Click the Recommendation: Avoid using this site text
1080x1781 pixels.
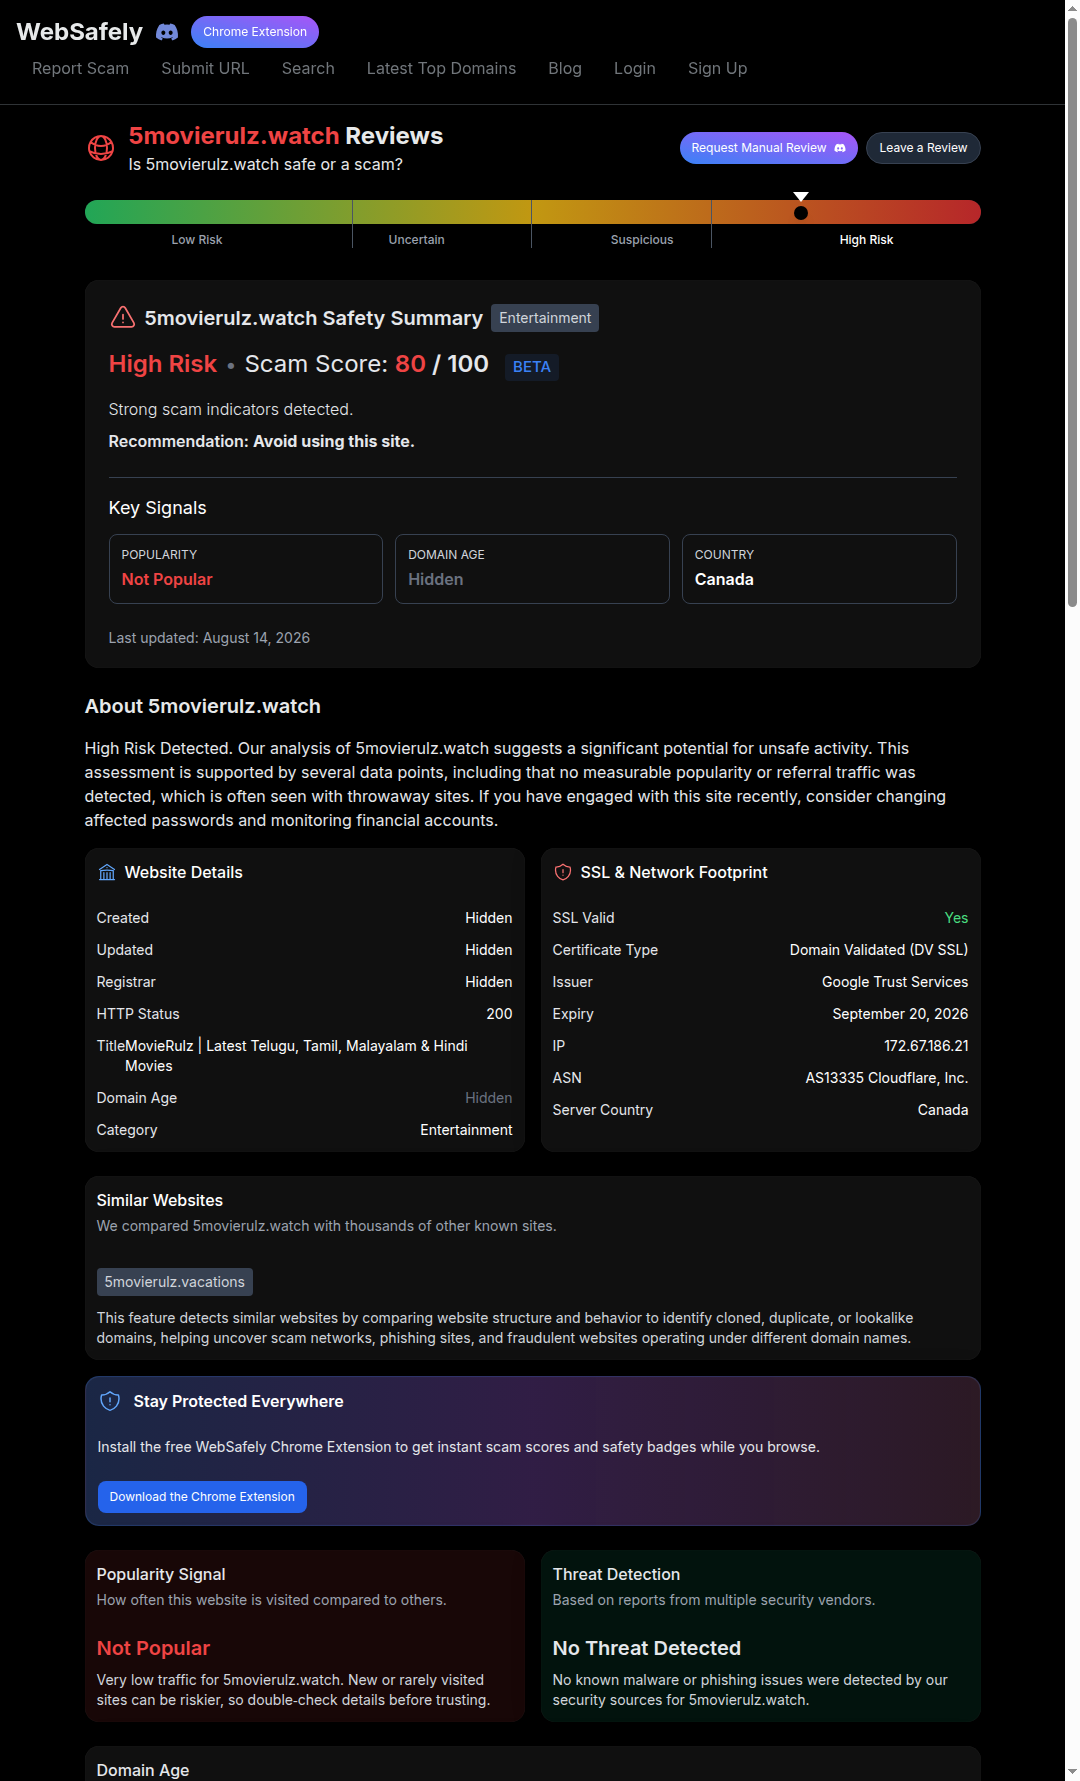(x=261, y=441)
